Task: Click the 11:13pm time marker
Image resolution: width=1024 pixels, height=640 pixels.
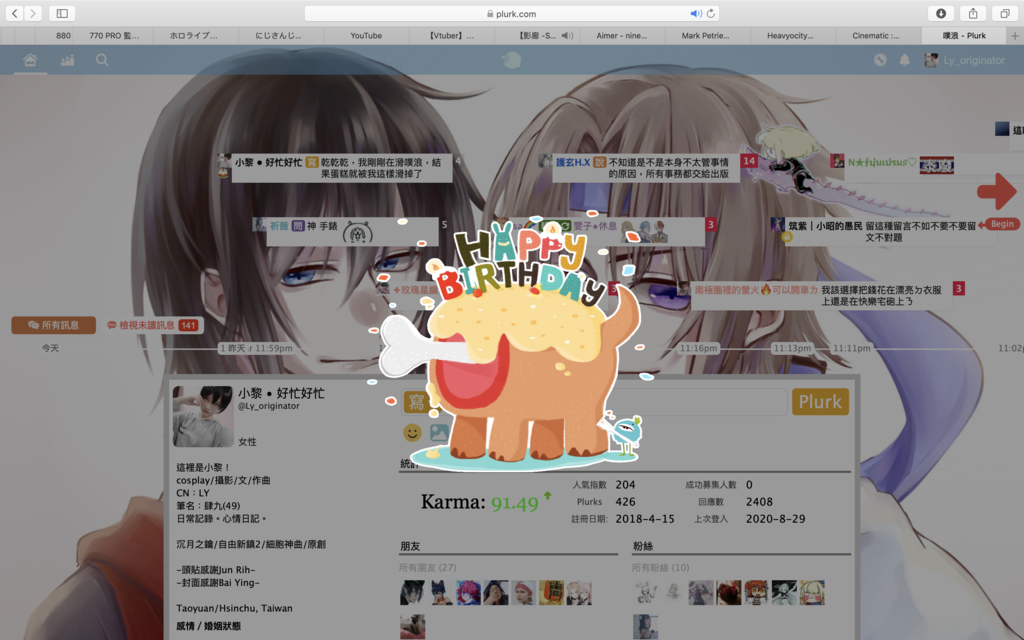Action: (x=792, y=348)
